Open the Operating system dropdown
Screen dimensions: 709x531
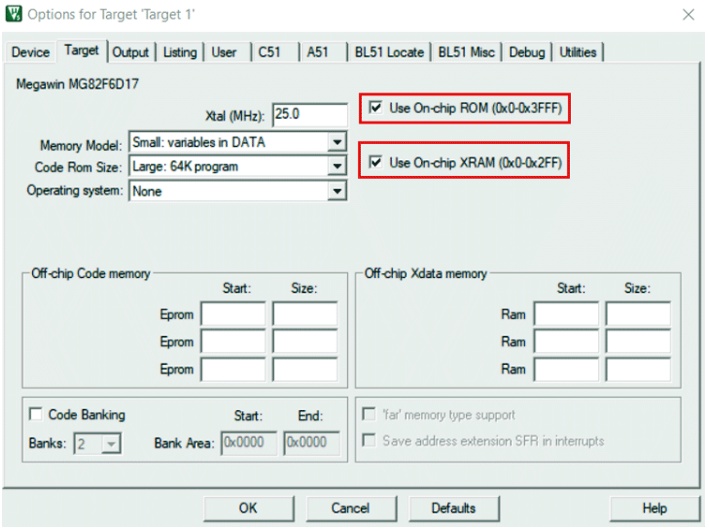[x=337, y=191]
